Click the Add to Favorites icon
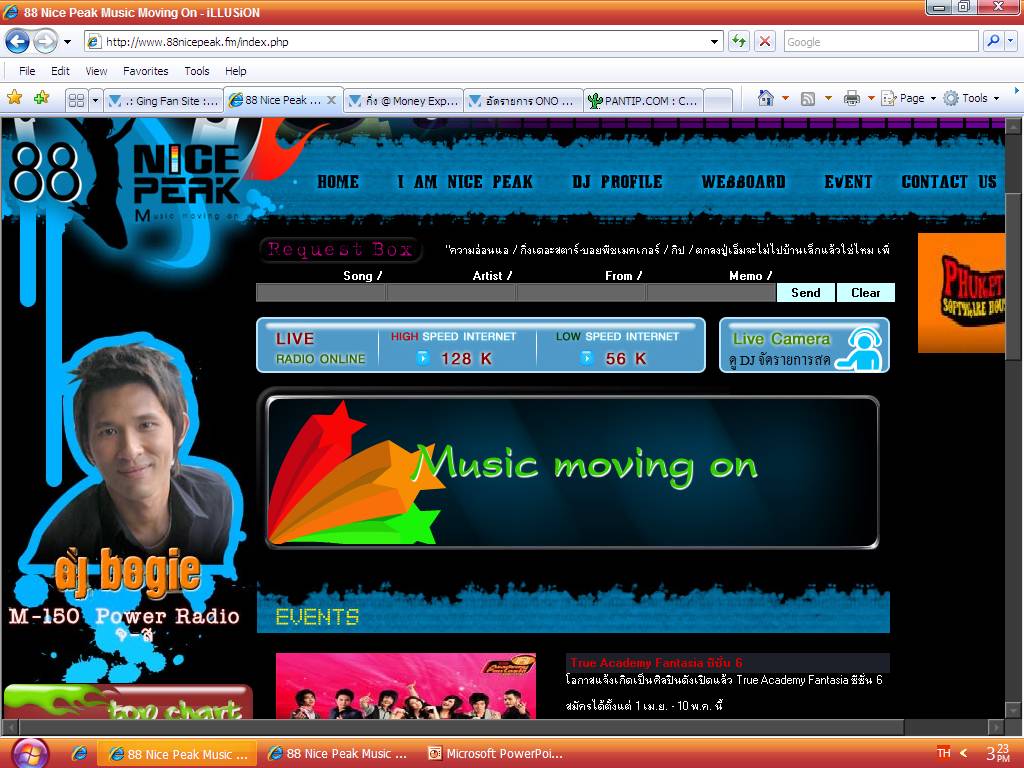 pyautogui.click(x=41, y=98)
